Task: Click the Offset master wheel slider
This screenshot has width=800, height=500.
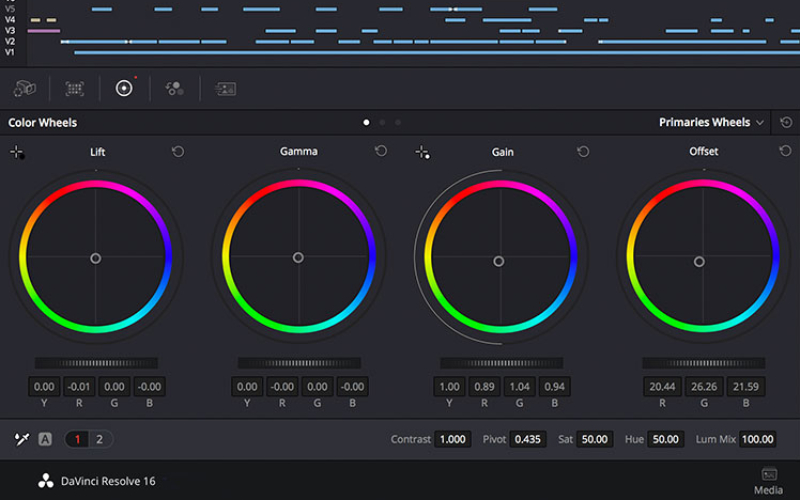Action: pos(704,363)
